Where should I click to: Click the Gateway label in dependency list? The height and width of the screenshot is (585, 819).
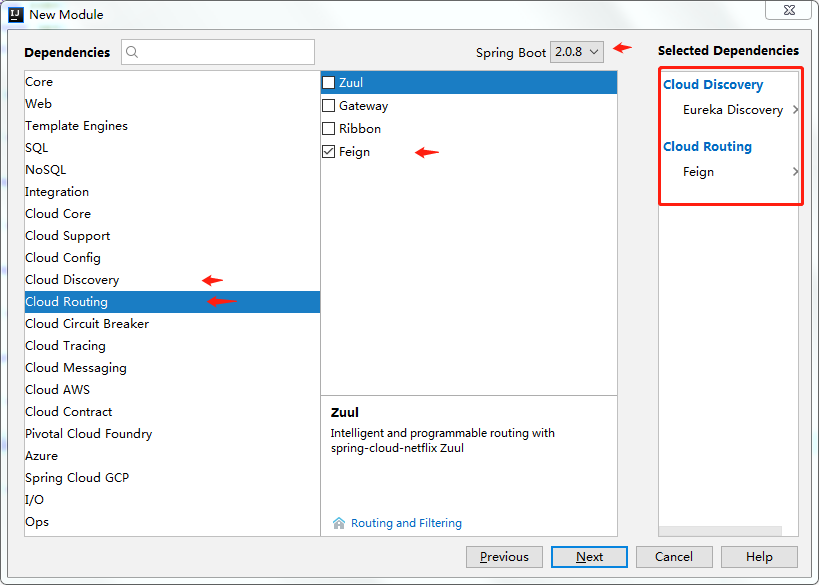(364, 106)
